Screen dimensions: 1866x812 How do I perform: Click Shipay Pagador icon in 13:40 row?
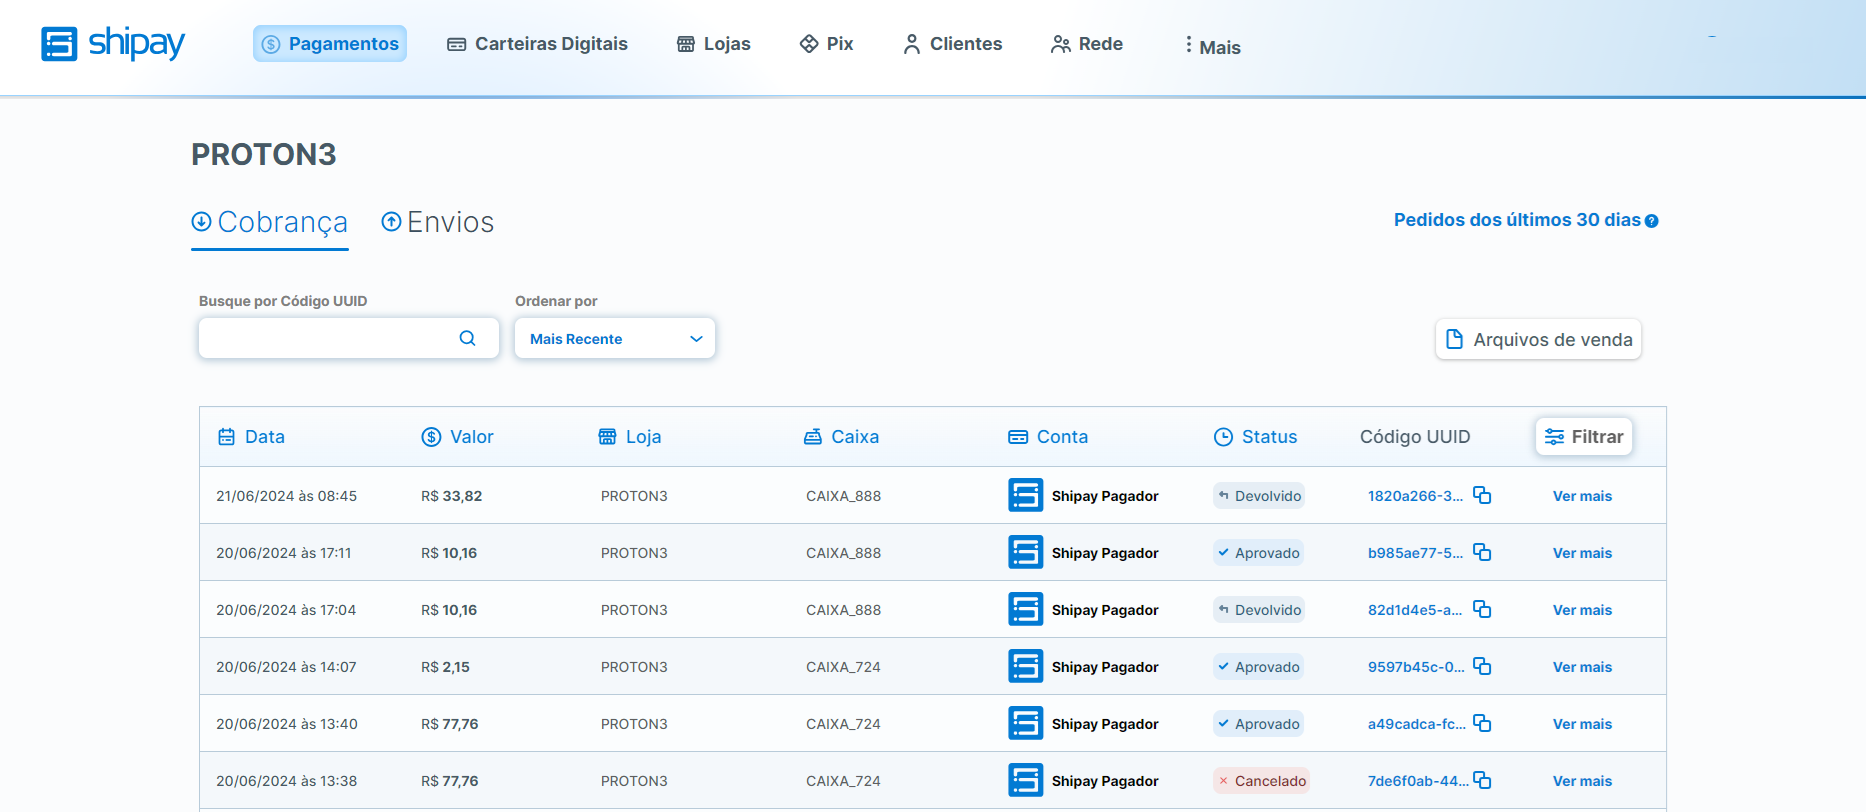coord(1025,723)
